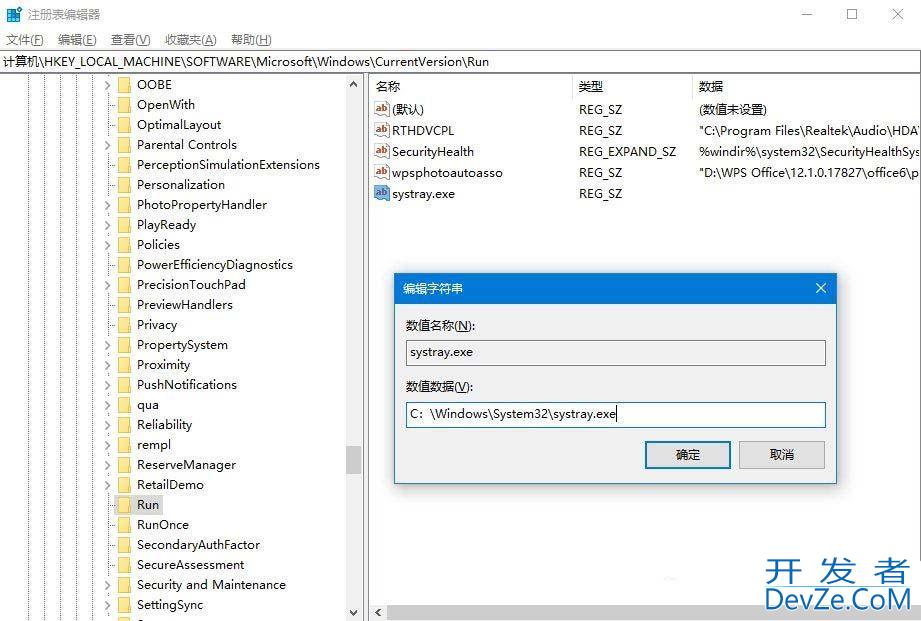
Task: Click the SecurityHealth value icon
Action: click(381, 151)
